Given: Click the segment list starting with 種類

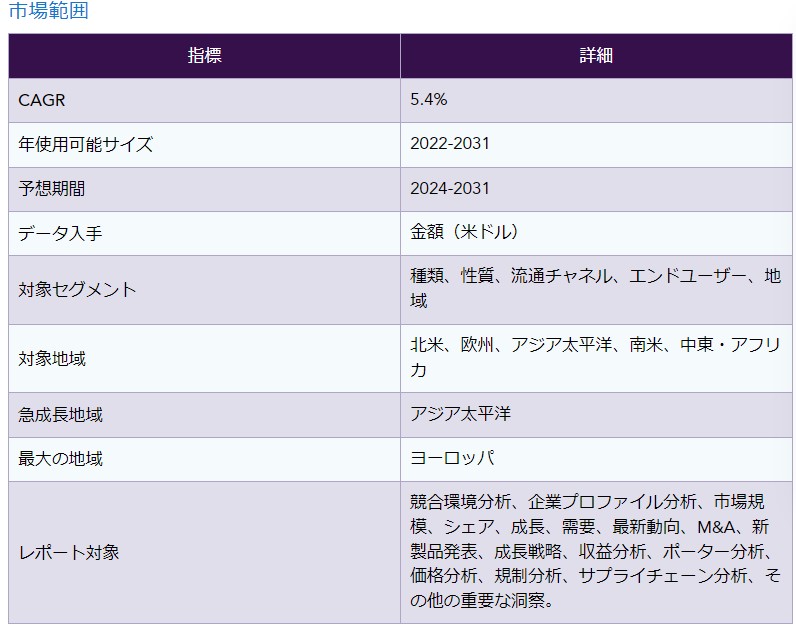Looking at the screenshot, I should click(595, 288).
